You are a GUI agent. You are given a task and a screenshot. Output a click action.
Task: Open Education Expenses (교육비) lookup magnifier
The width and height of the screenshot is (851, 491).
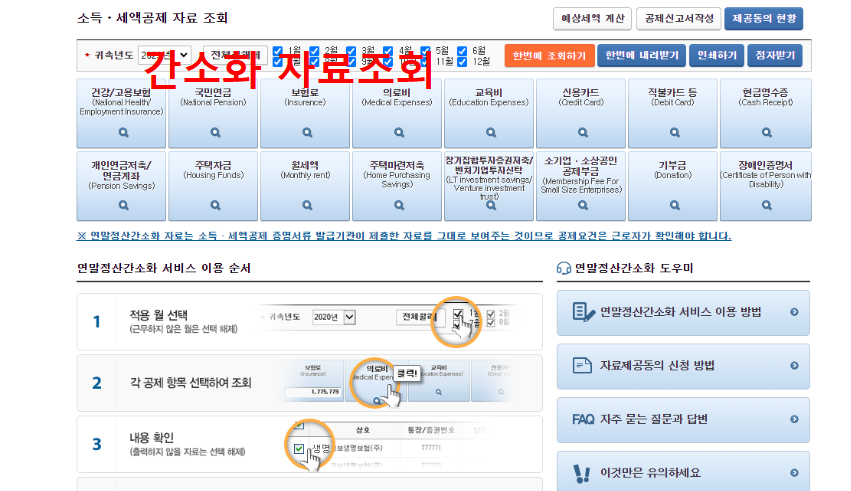[491, 132]
